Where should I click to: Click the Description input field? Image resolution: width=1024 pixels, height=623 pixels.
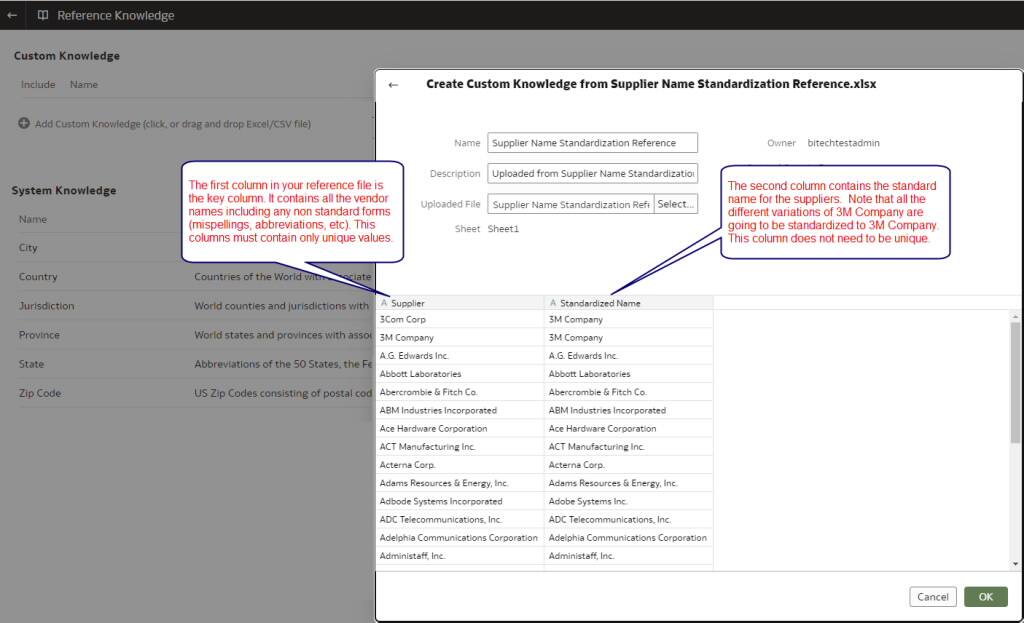pos(592,173)
